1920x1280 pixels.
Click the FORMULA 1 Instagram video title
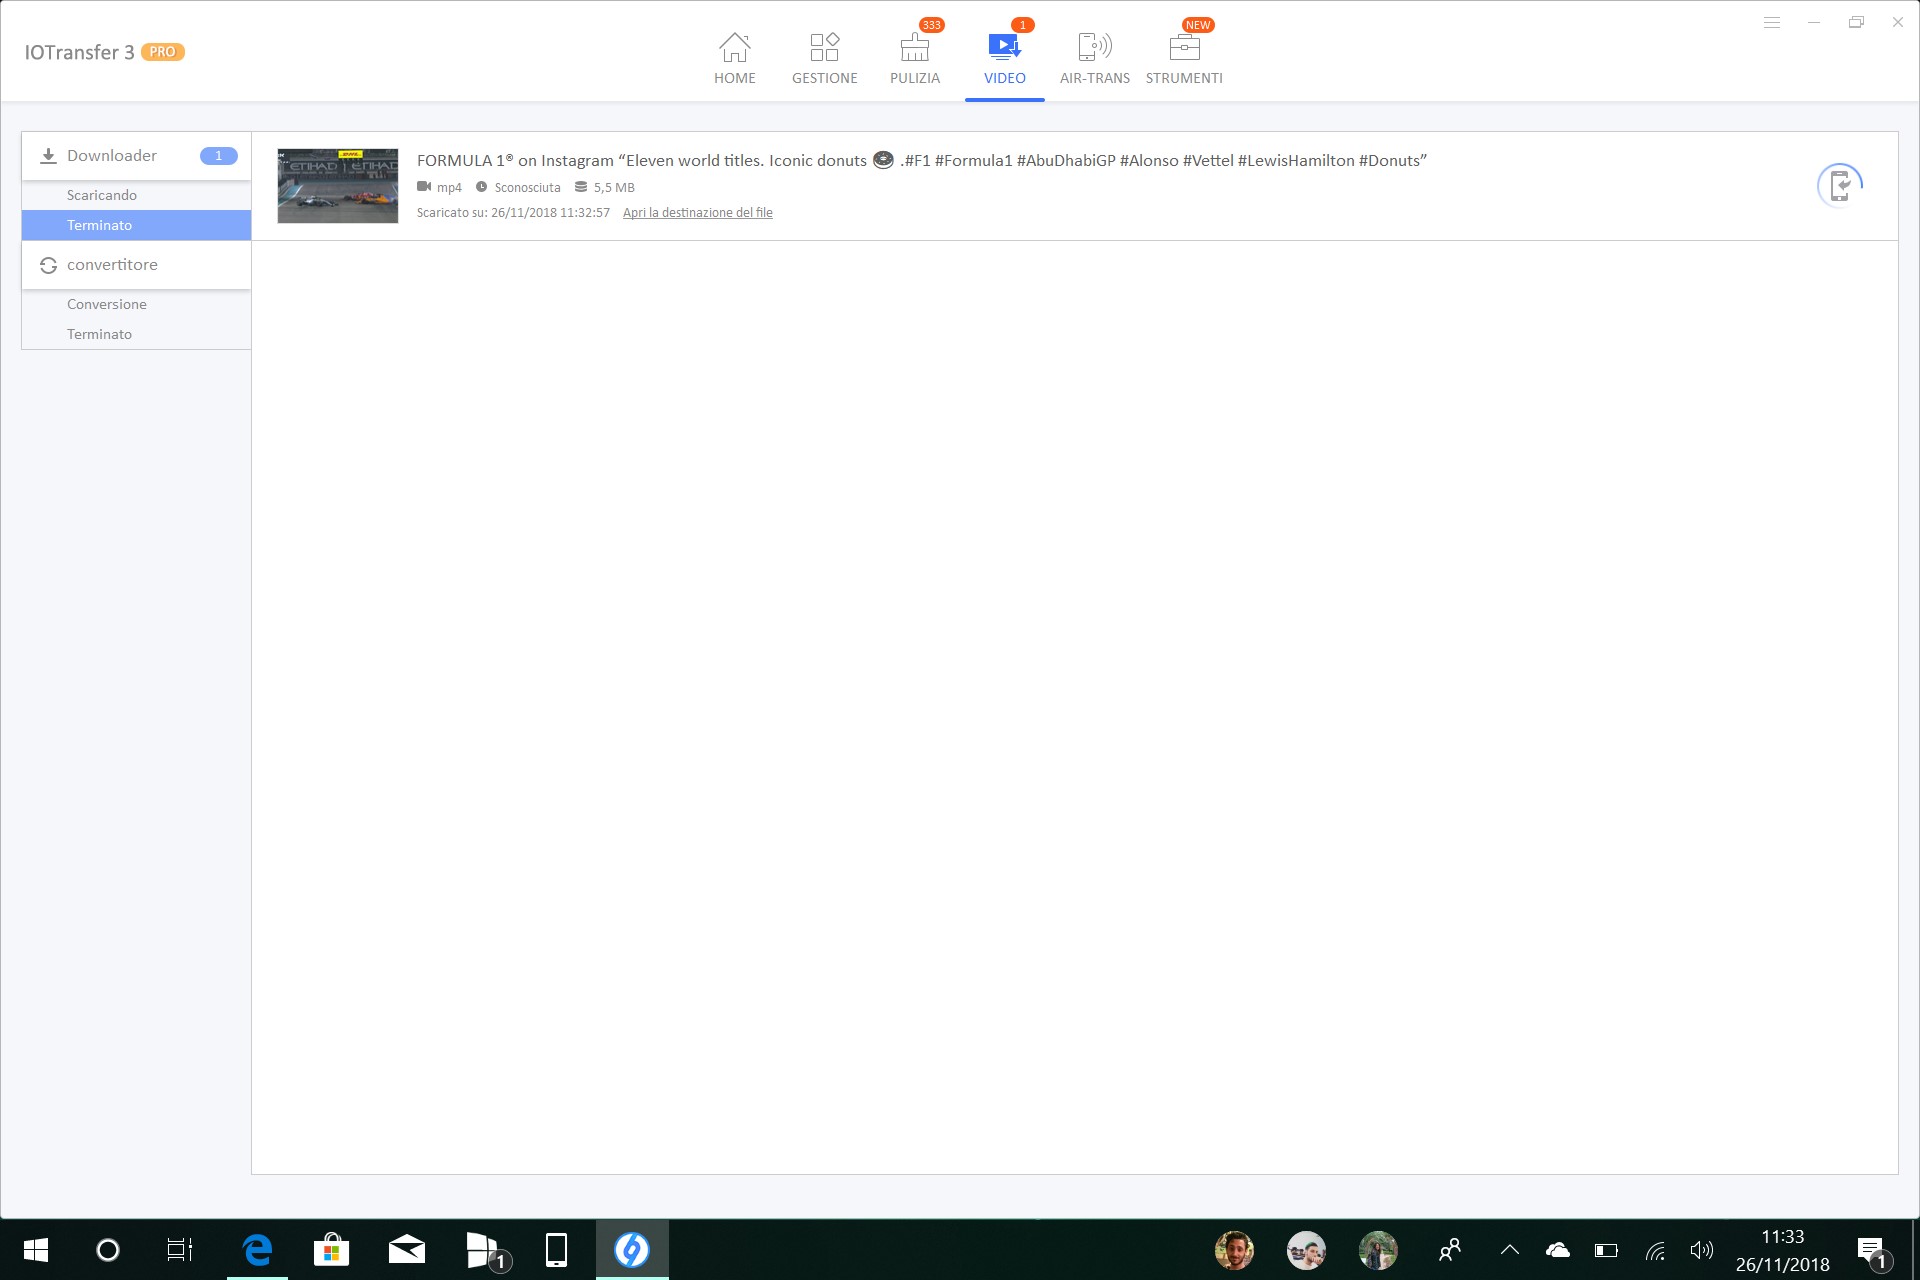921,160
